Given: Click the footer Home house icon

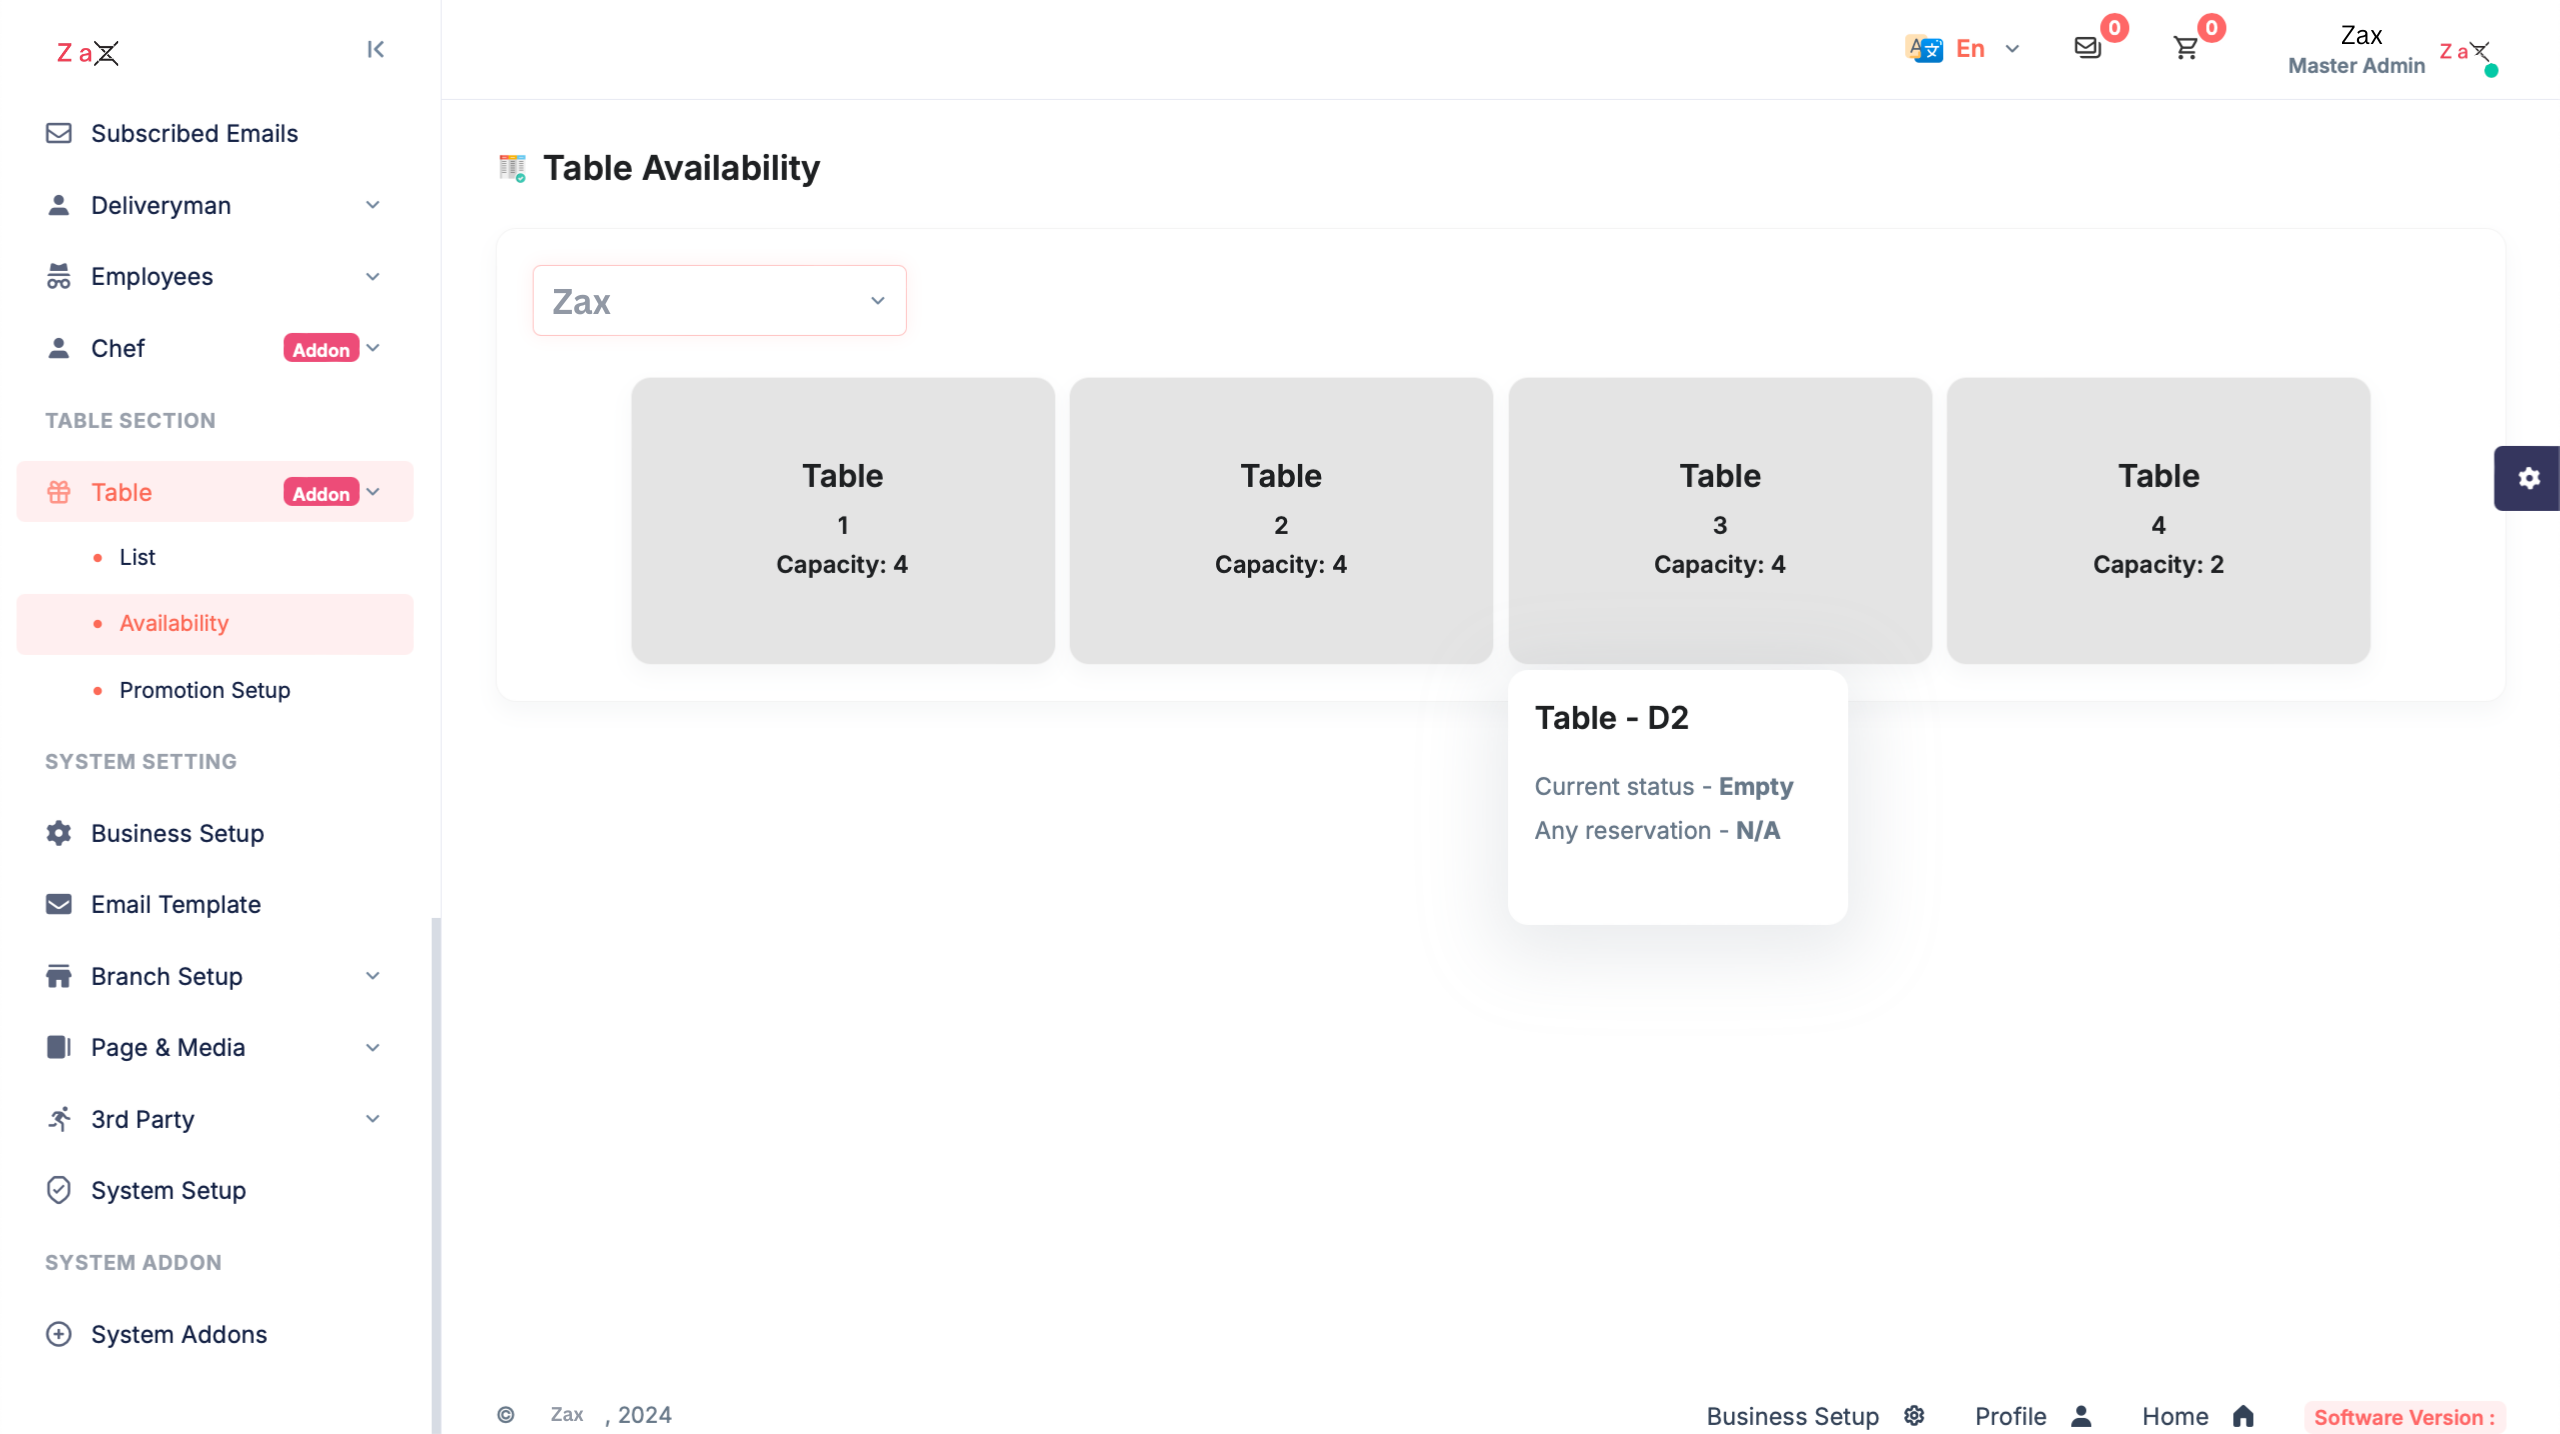Looking at the screenshot, I should 2243,1416.
